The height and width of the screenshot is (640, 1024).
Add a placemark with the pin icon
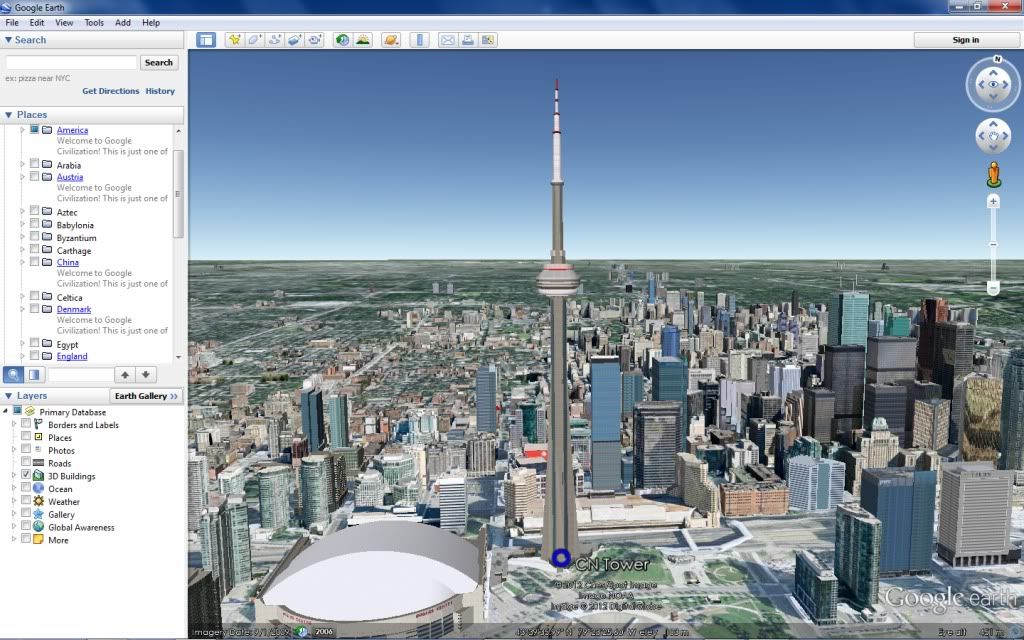tap(234, 40)
